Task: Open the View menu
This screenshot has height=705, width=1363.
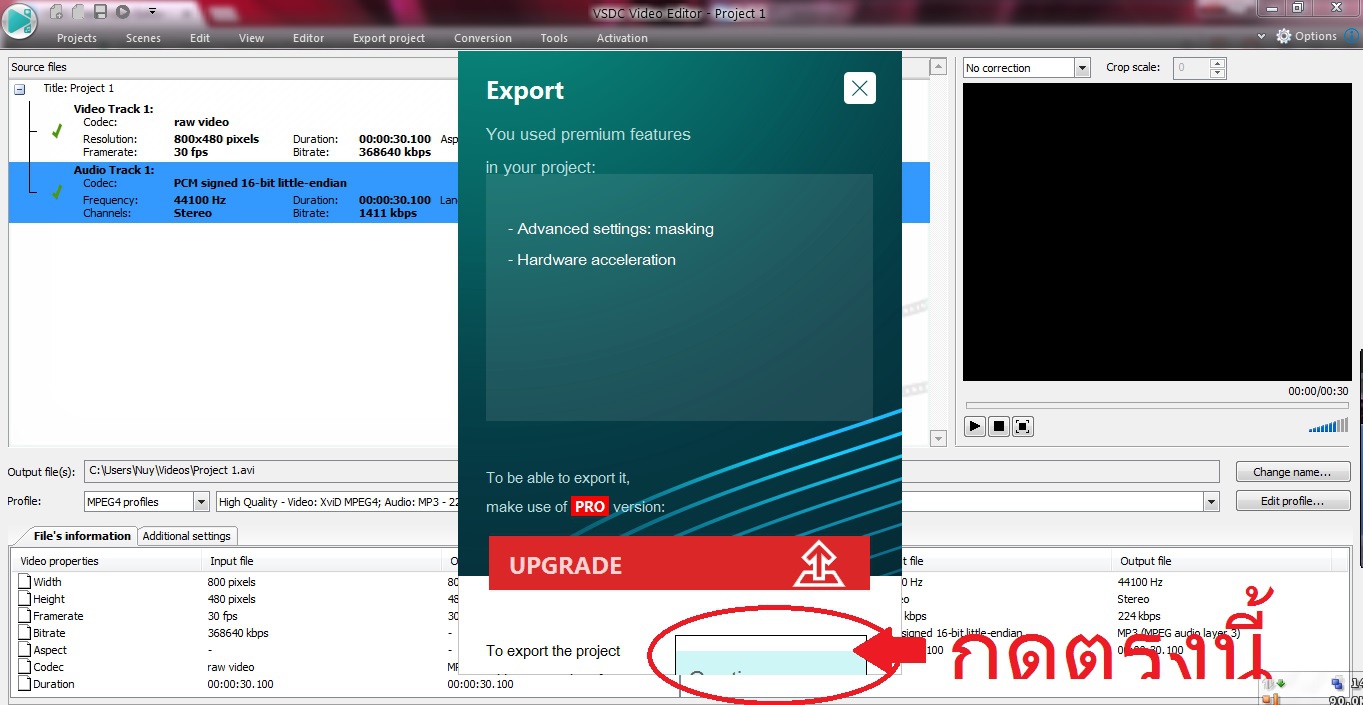Action: coord(251,38)
